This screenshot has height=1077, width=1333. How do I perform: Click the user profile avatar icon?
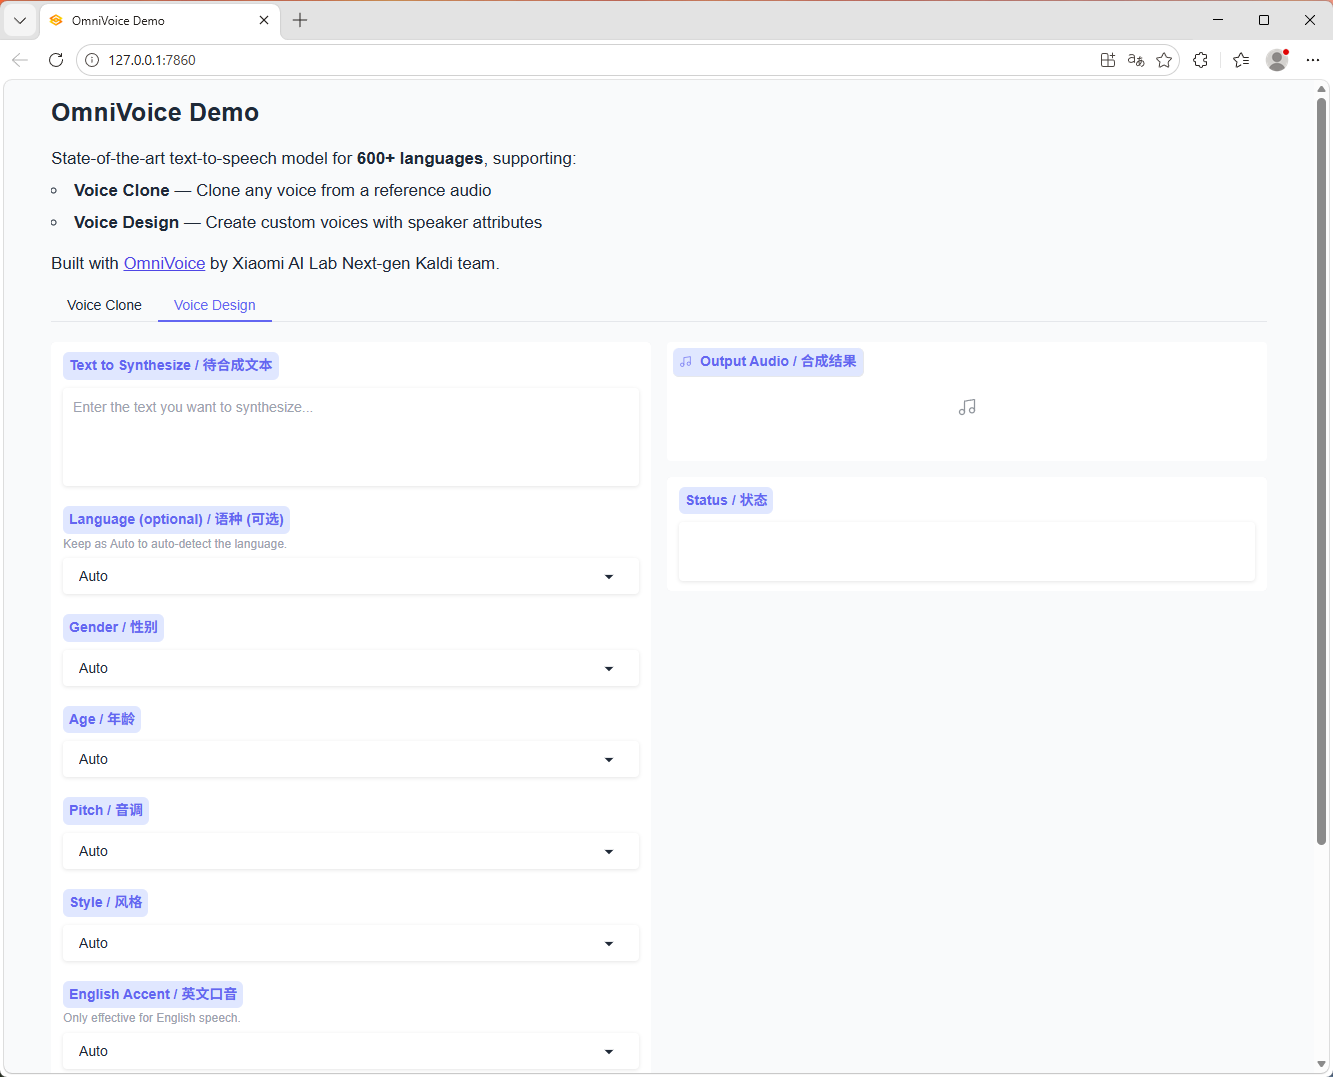(x=1277, y=60)
